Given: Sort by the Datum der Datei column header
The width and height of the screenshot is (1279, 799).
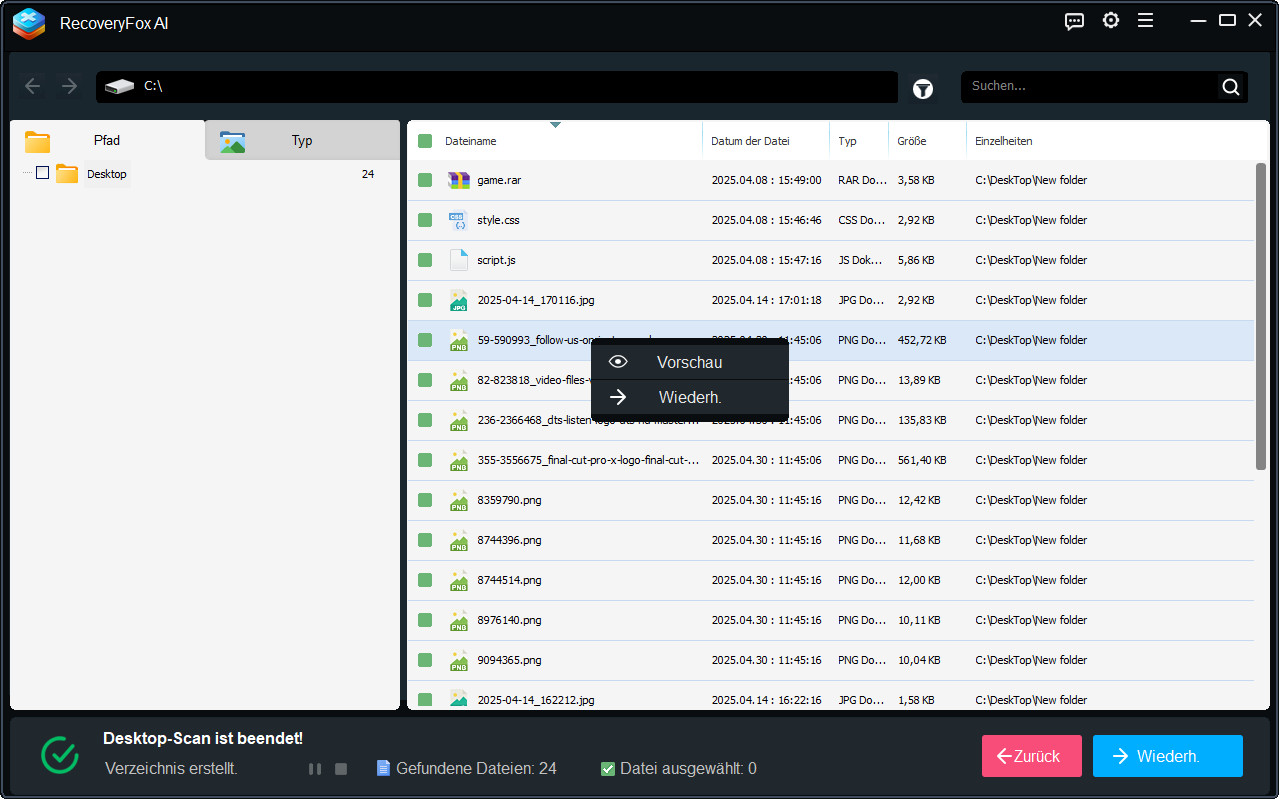Looking at the screenshot, I should [750, 141].
